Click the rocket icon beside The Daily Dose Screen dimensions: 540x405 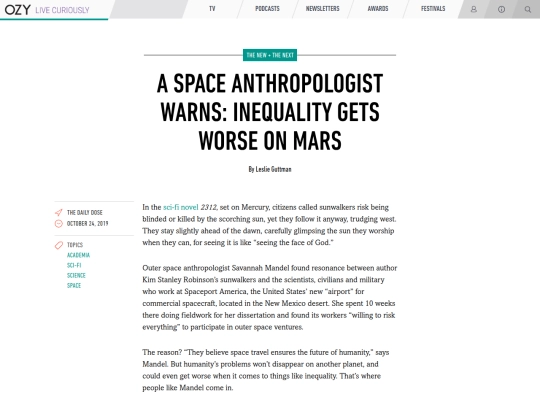point(59,212)
